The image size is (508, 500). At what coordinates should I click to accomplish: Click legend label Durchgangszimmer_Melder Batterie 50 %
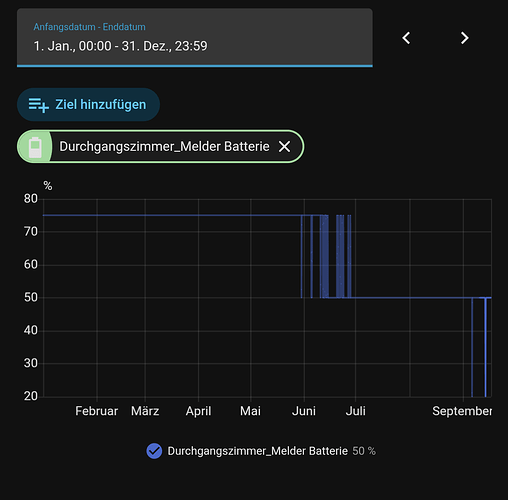(272, 451)
